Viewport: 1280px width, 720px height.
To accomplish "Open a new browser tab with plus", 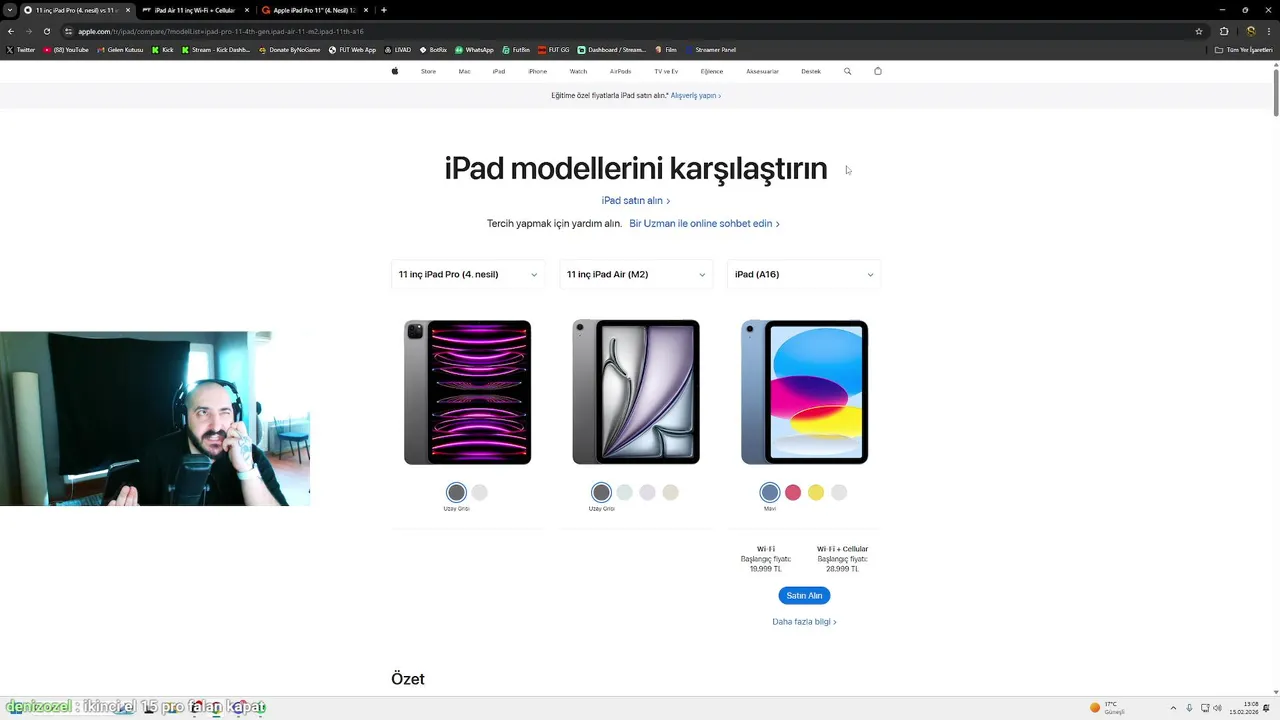I will pyautogui.click(x=384, y=10).
